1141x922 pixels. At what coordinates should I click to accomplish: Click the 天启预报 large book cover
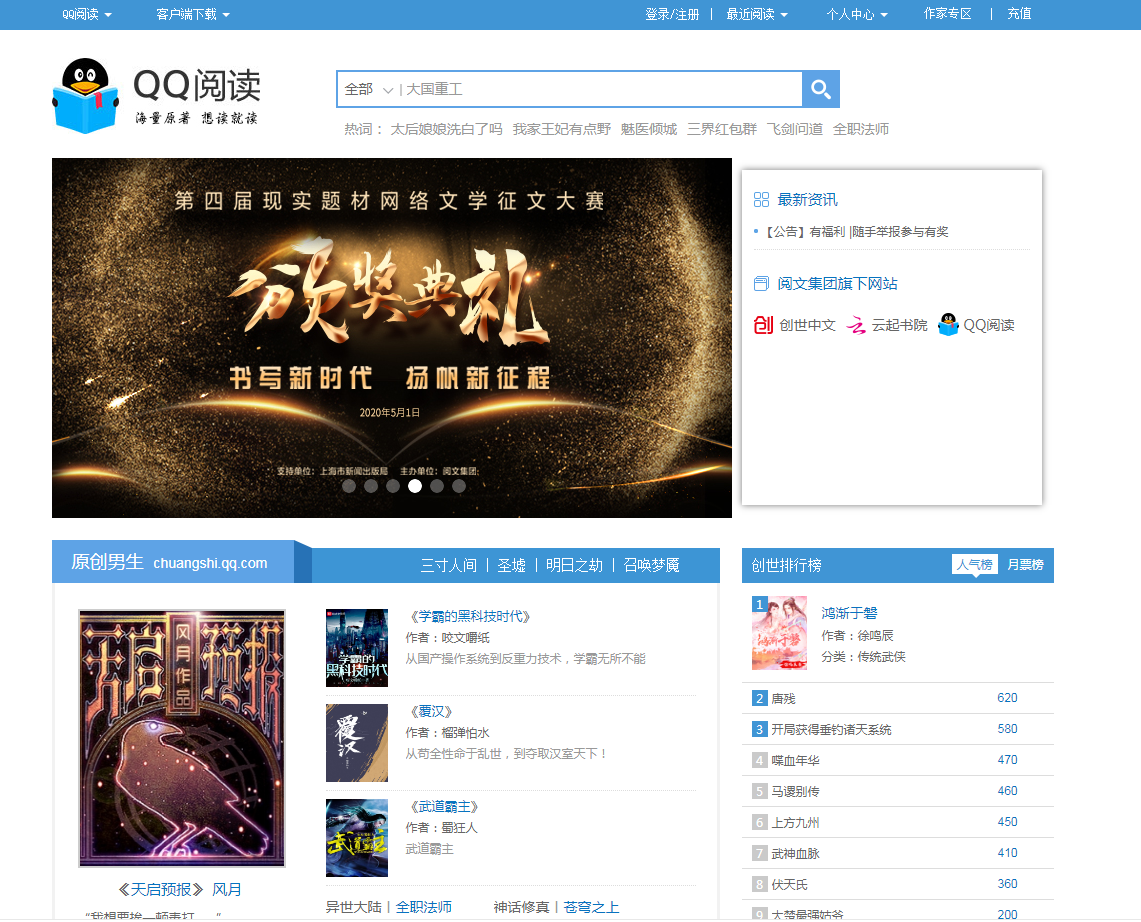coord(182,738)
